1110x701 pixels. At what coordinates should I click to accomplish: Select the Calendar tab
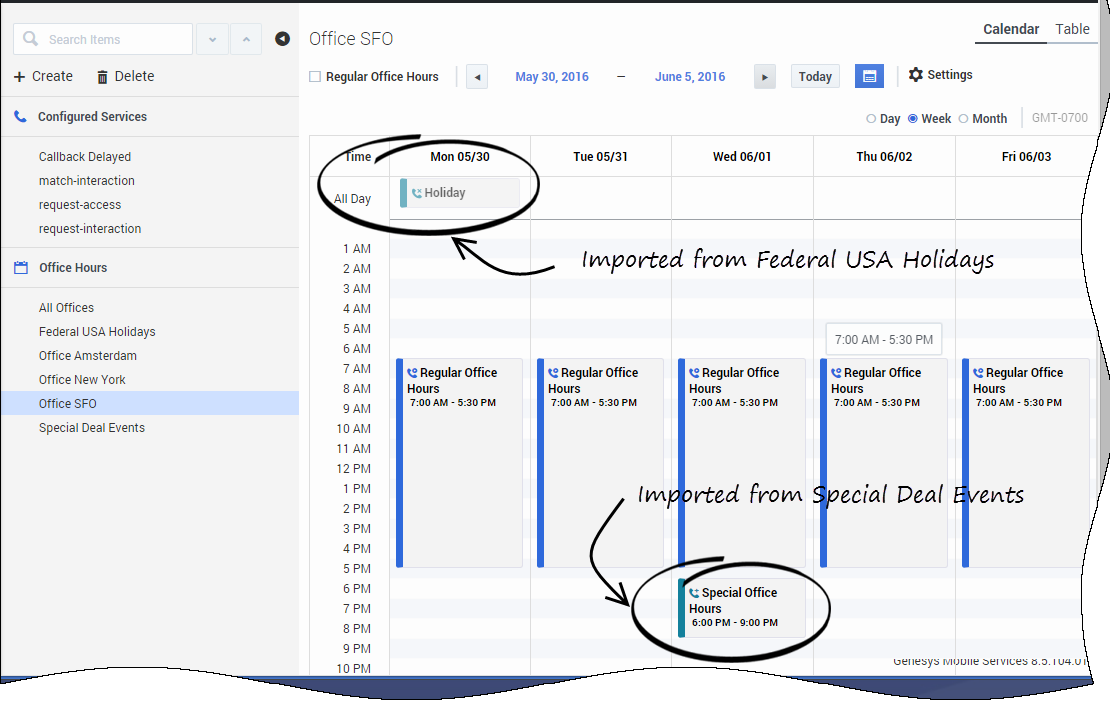pyautogui.click(x=1010, y=29)
